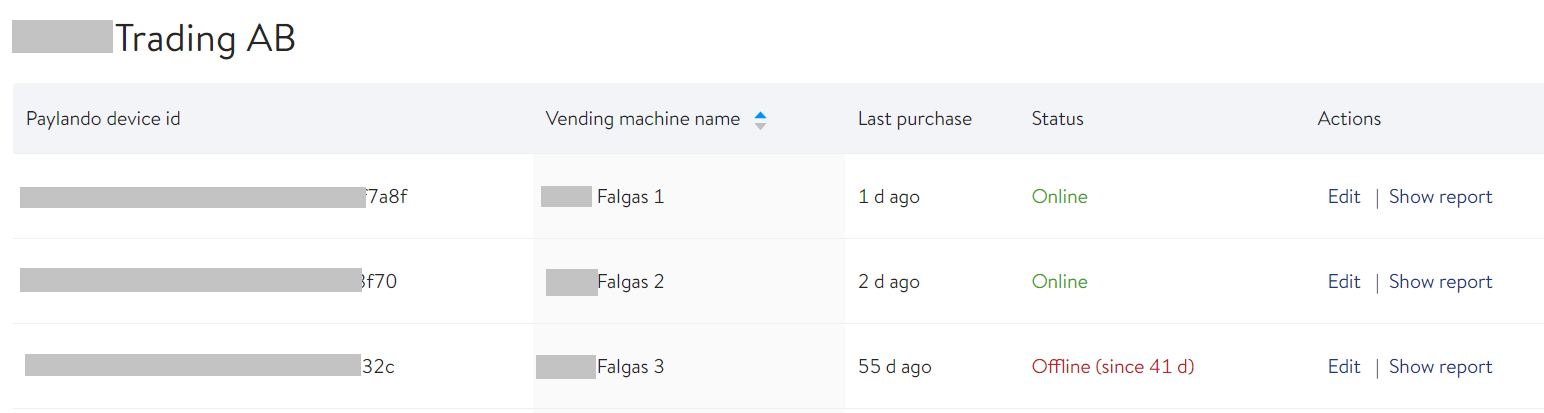Click device id ending in 7a8f
The height and width of the screenshot is (413, 1544).
point(214,197)
